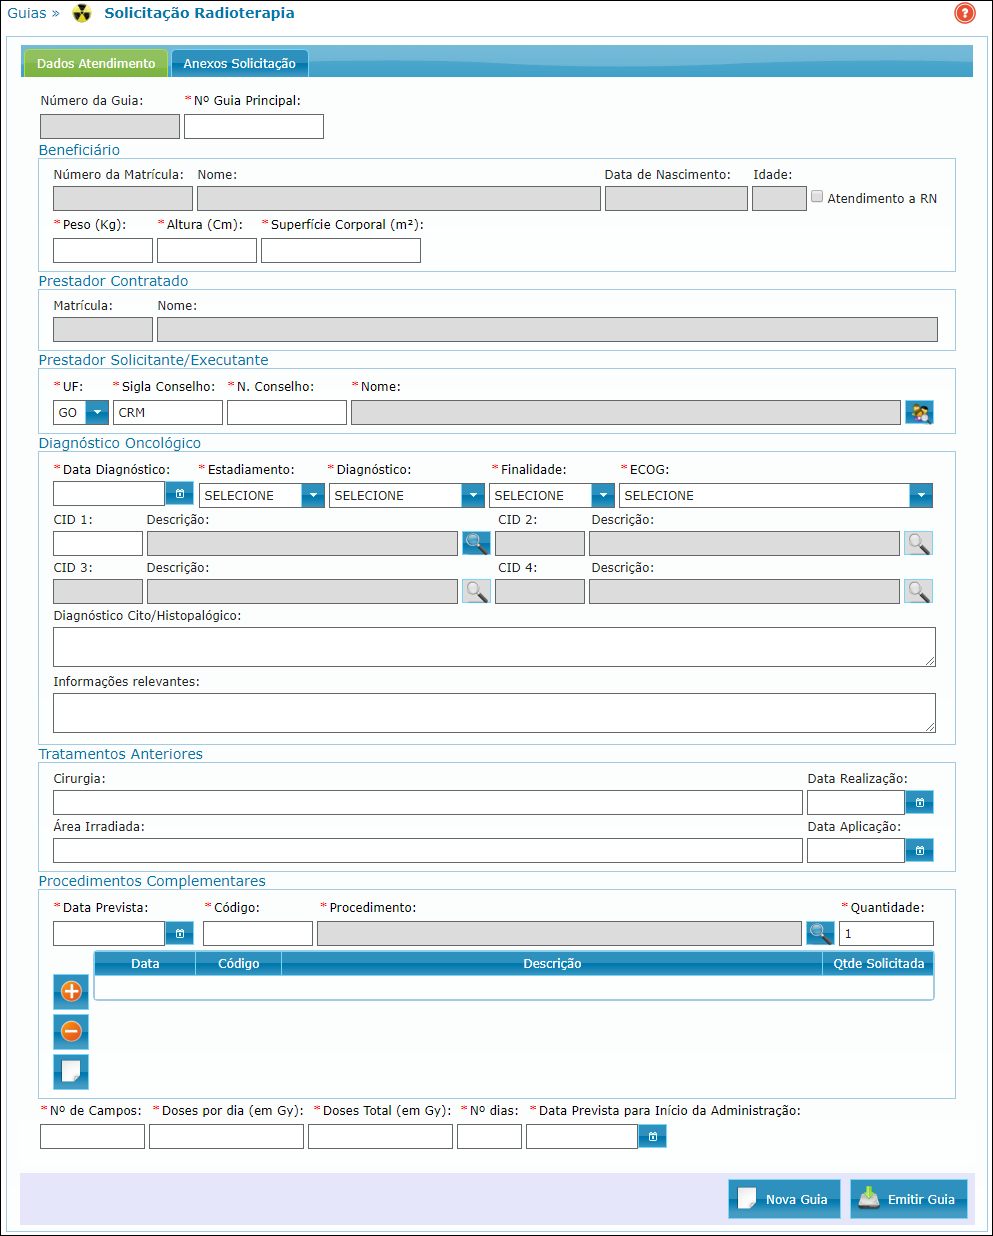Click the CID 1 magnifier search icon
The height and width of the screenshot is (1236, 993).
pos(476,543)
